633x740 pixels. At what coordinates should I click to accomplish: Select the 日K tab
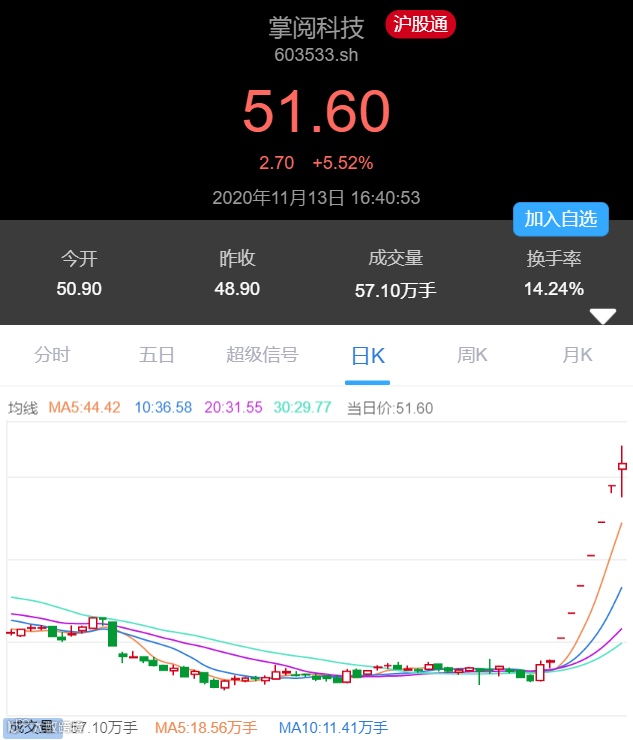368,355
